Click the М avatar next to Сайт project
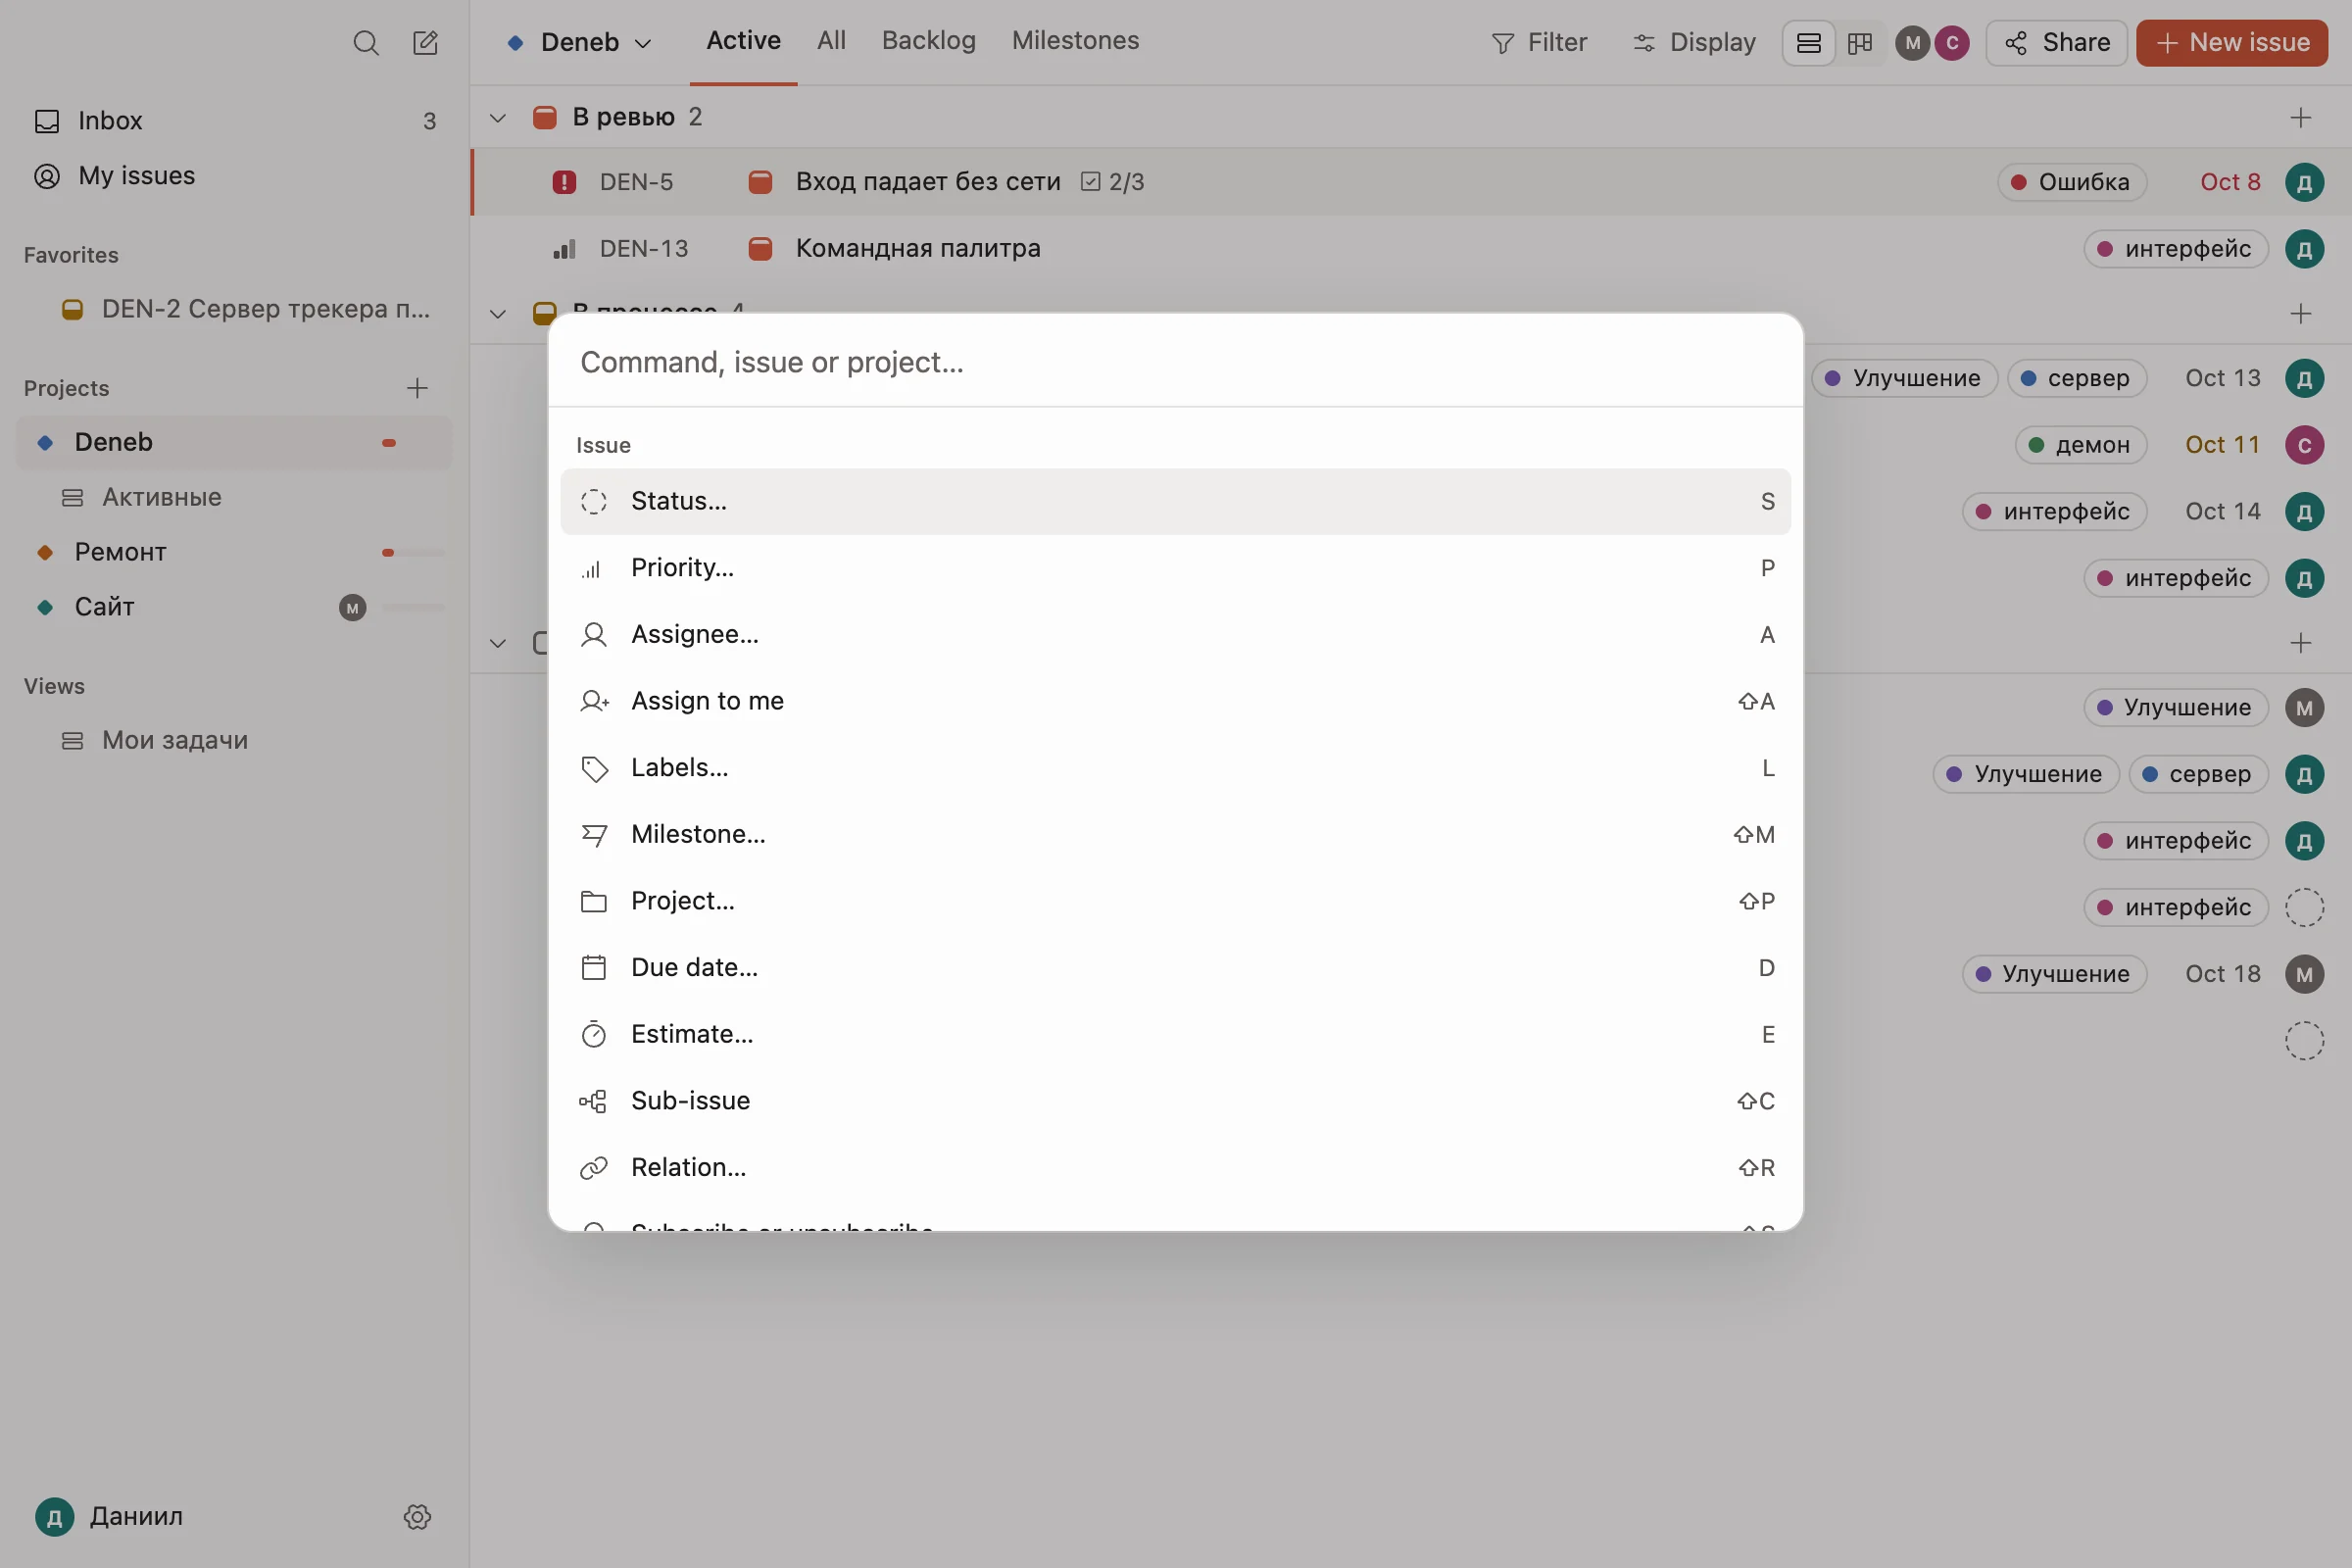This screenshot has width=2352, height=1568. (352, 607)
